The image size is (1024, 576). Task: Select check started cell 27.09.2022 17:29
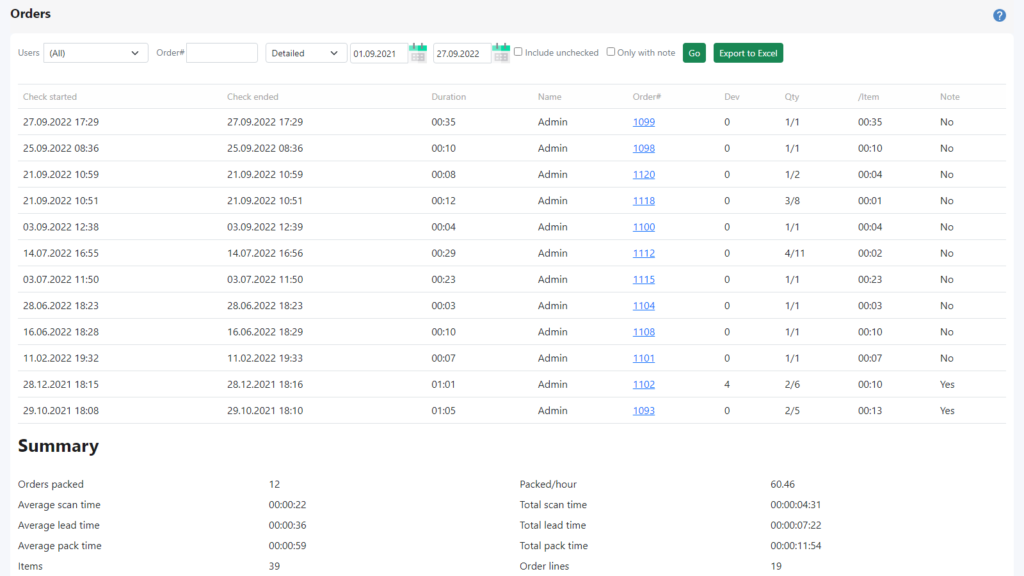[x=61, y=122]
